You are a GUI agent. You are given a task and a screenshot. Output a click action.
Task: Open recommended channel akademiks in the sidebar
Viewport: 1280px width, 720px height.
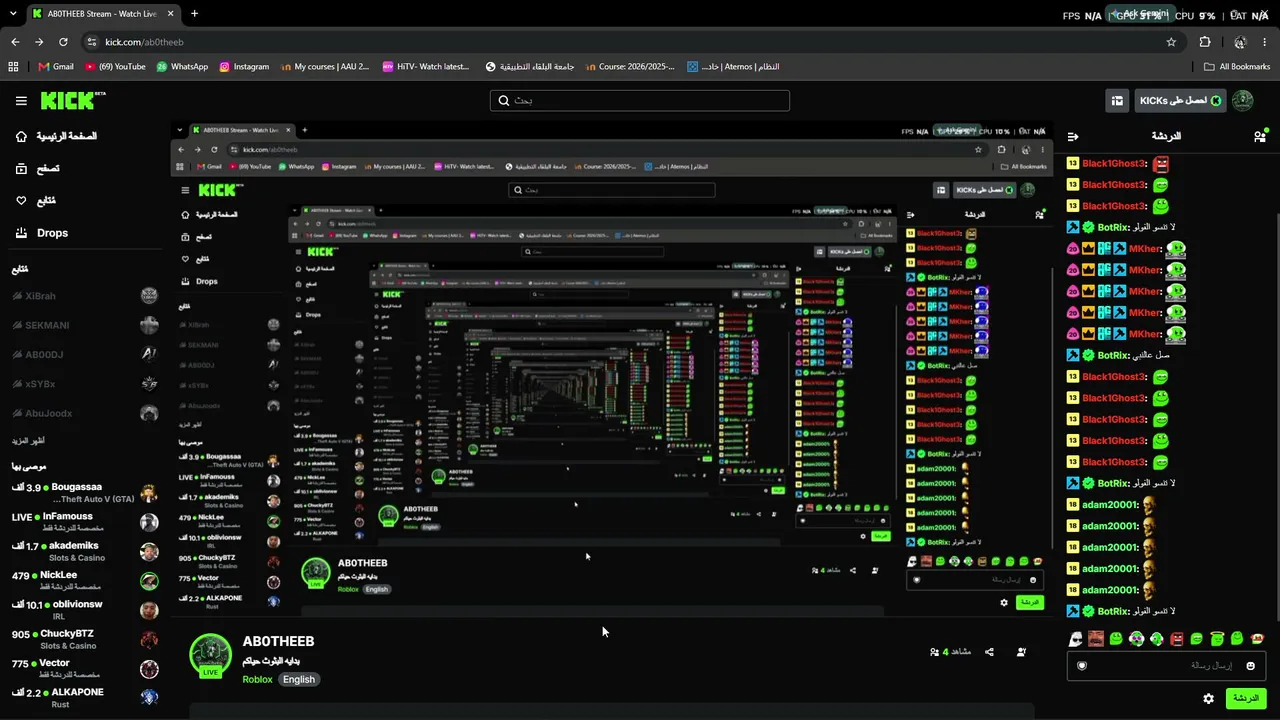click(x=85, y=551)
